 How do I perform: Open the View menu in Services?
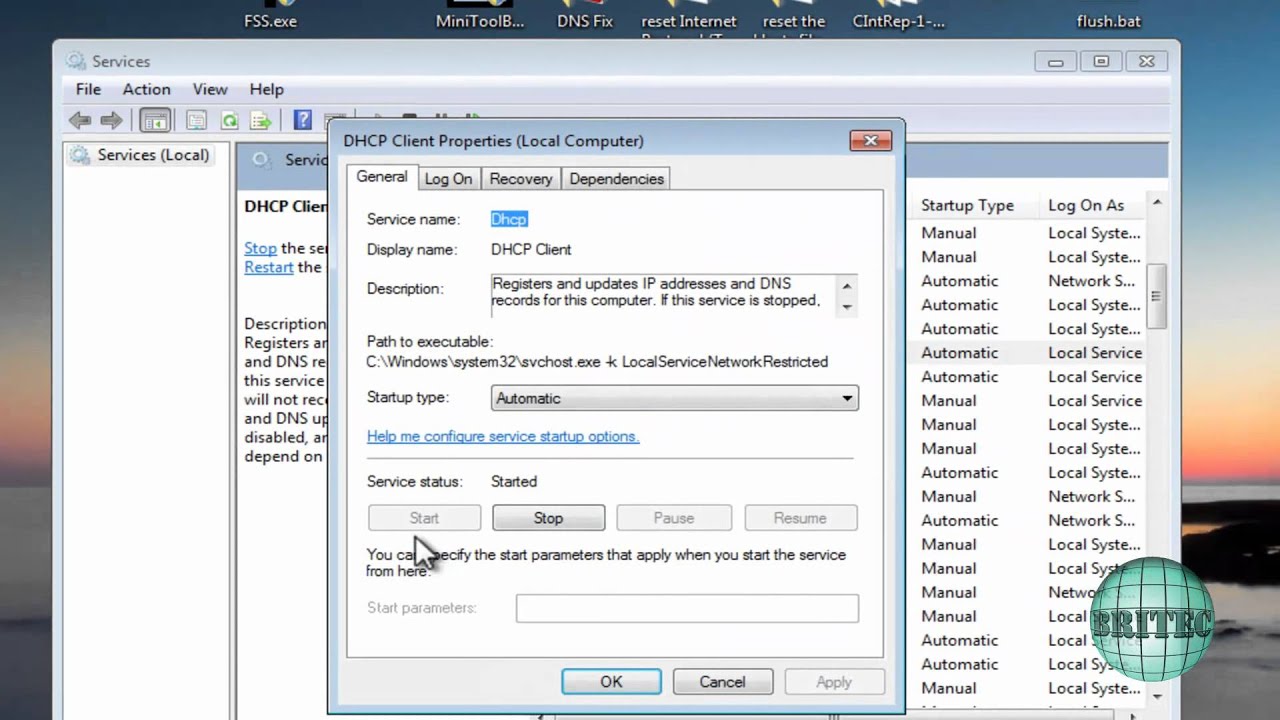[x=210, y=89]
